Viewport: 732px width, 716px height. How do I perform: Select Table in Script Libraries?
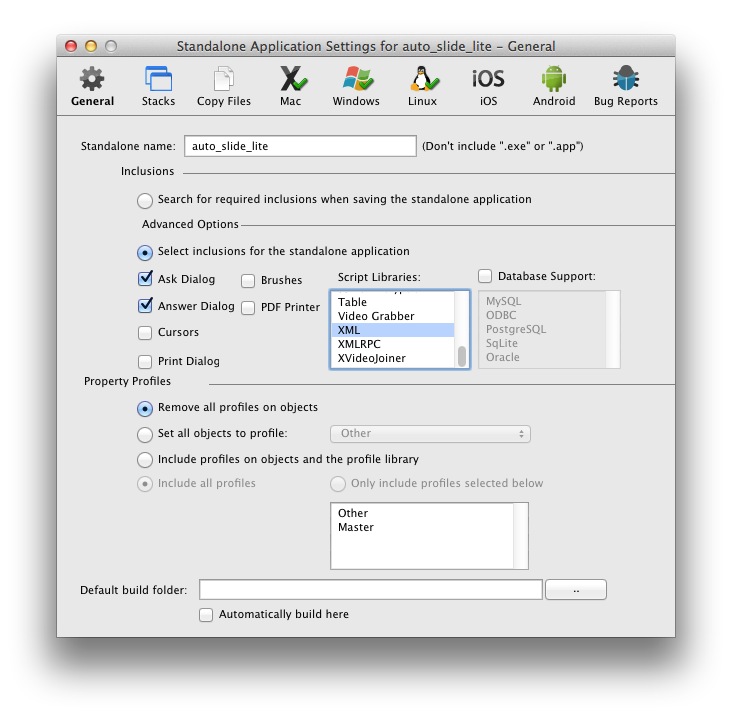coord(392,302)
